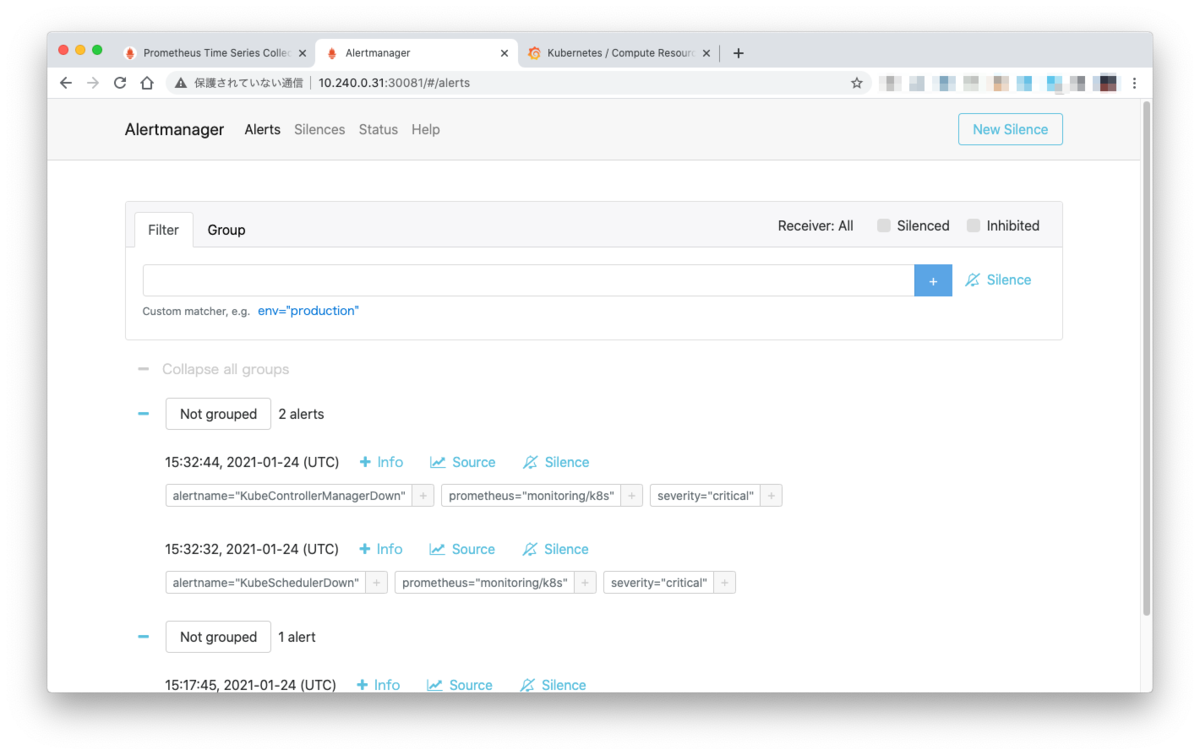This screenshot has height=755, width=1200.
Task: Insert env="production" example matcher
Action: pos(308,311)
